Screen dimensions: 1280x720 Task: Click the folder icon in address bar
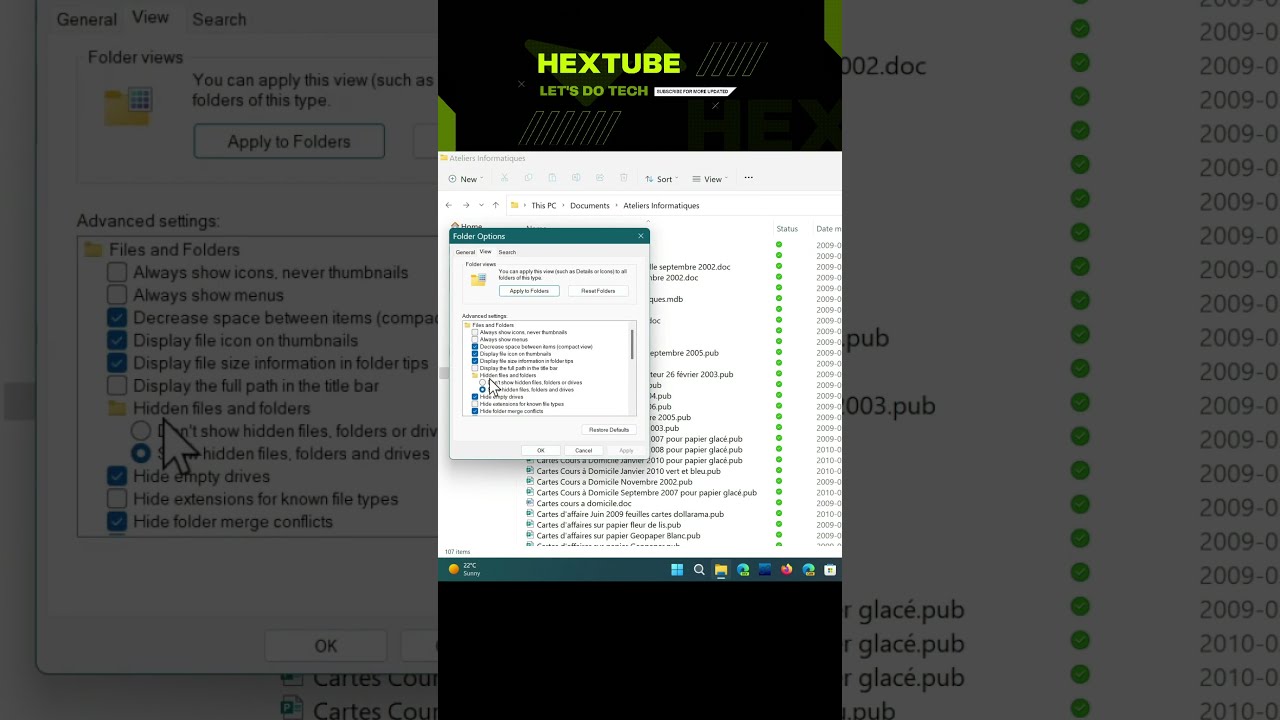(x=514, y=205)
